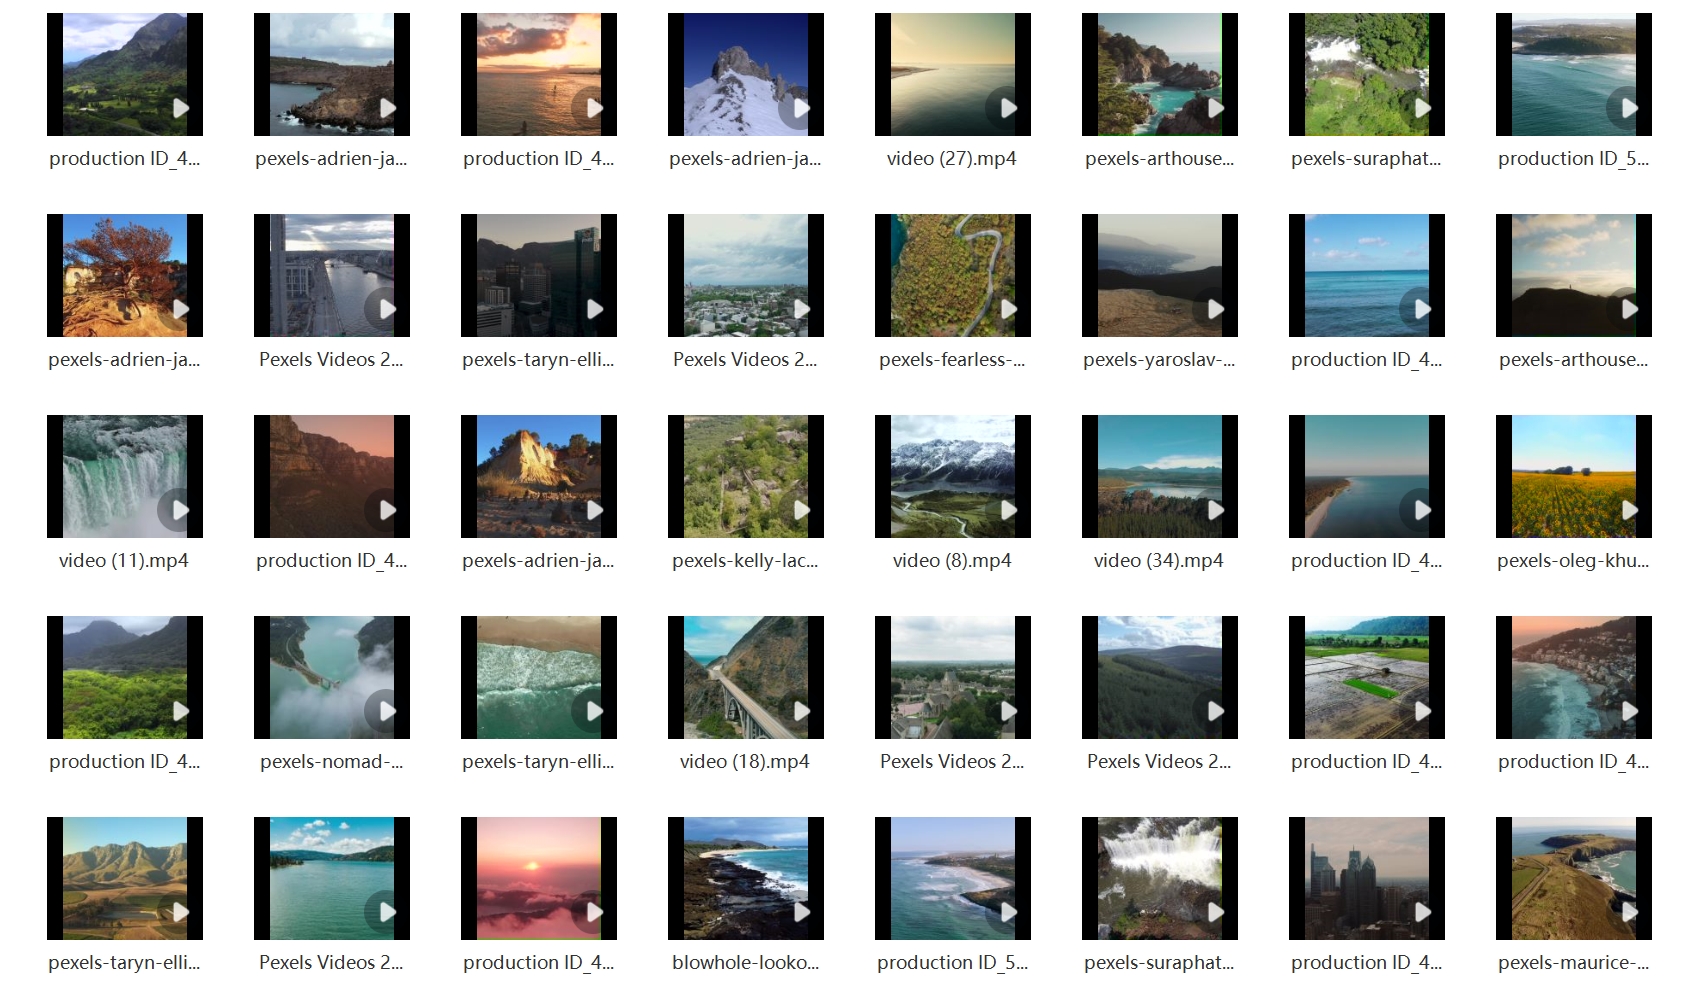Click the play icon on pexels-maurice-... thumbnail

tap(1628, 912)
